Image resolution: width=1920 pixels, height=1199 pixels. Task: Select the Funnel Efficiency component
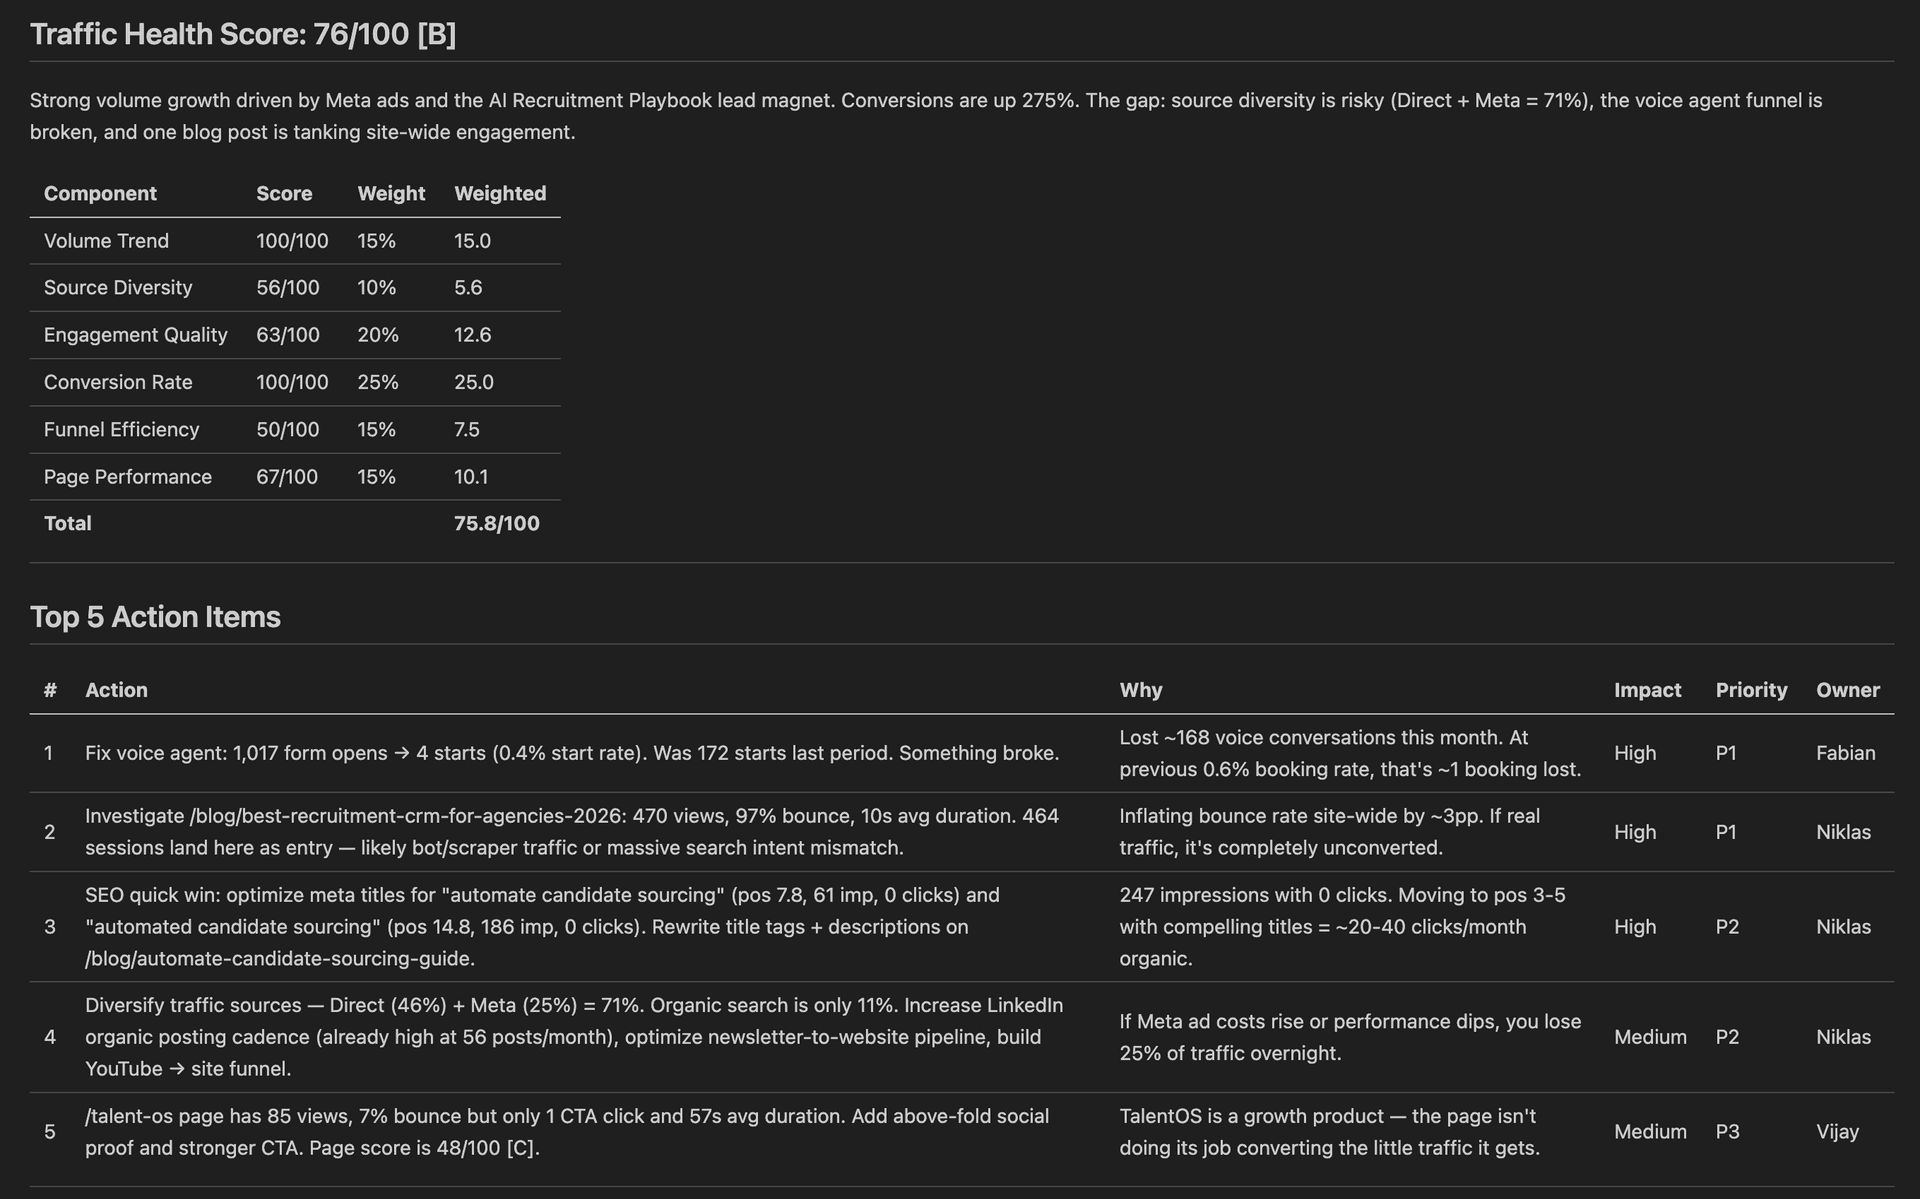pos(121,429)
